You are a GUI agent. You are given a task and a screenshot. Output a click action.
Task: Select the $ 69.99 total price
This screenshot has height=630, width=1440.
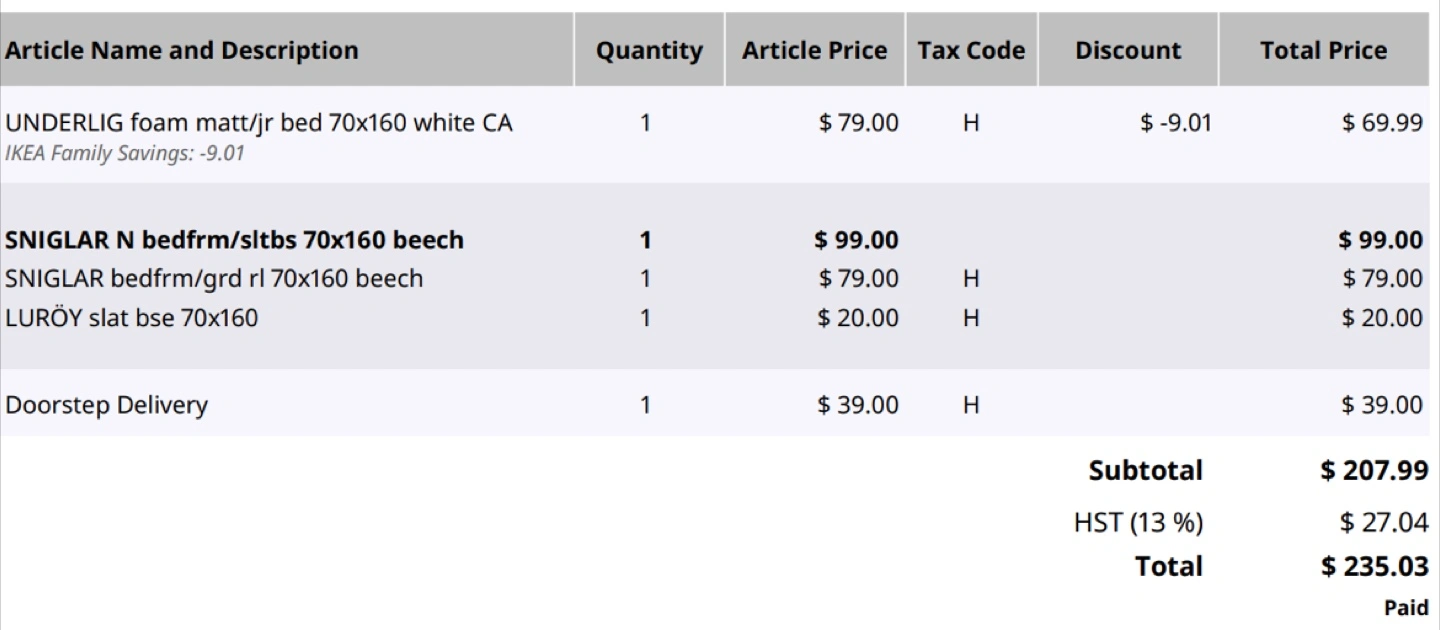[x=1382, y=123]
